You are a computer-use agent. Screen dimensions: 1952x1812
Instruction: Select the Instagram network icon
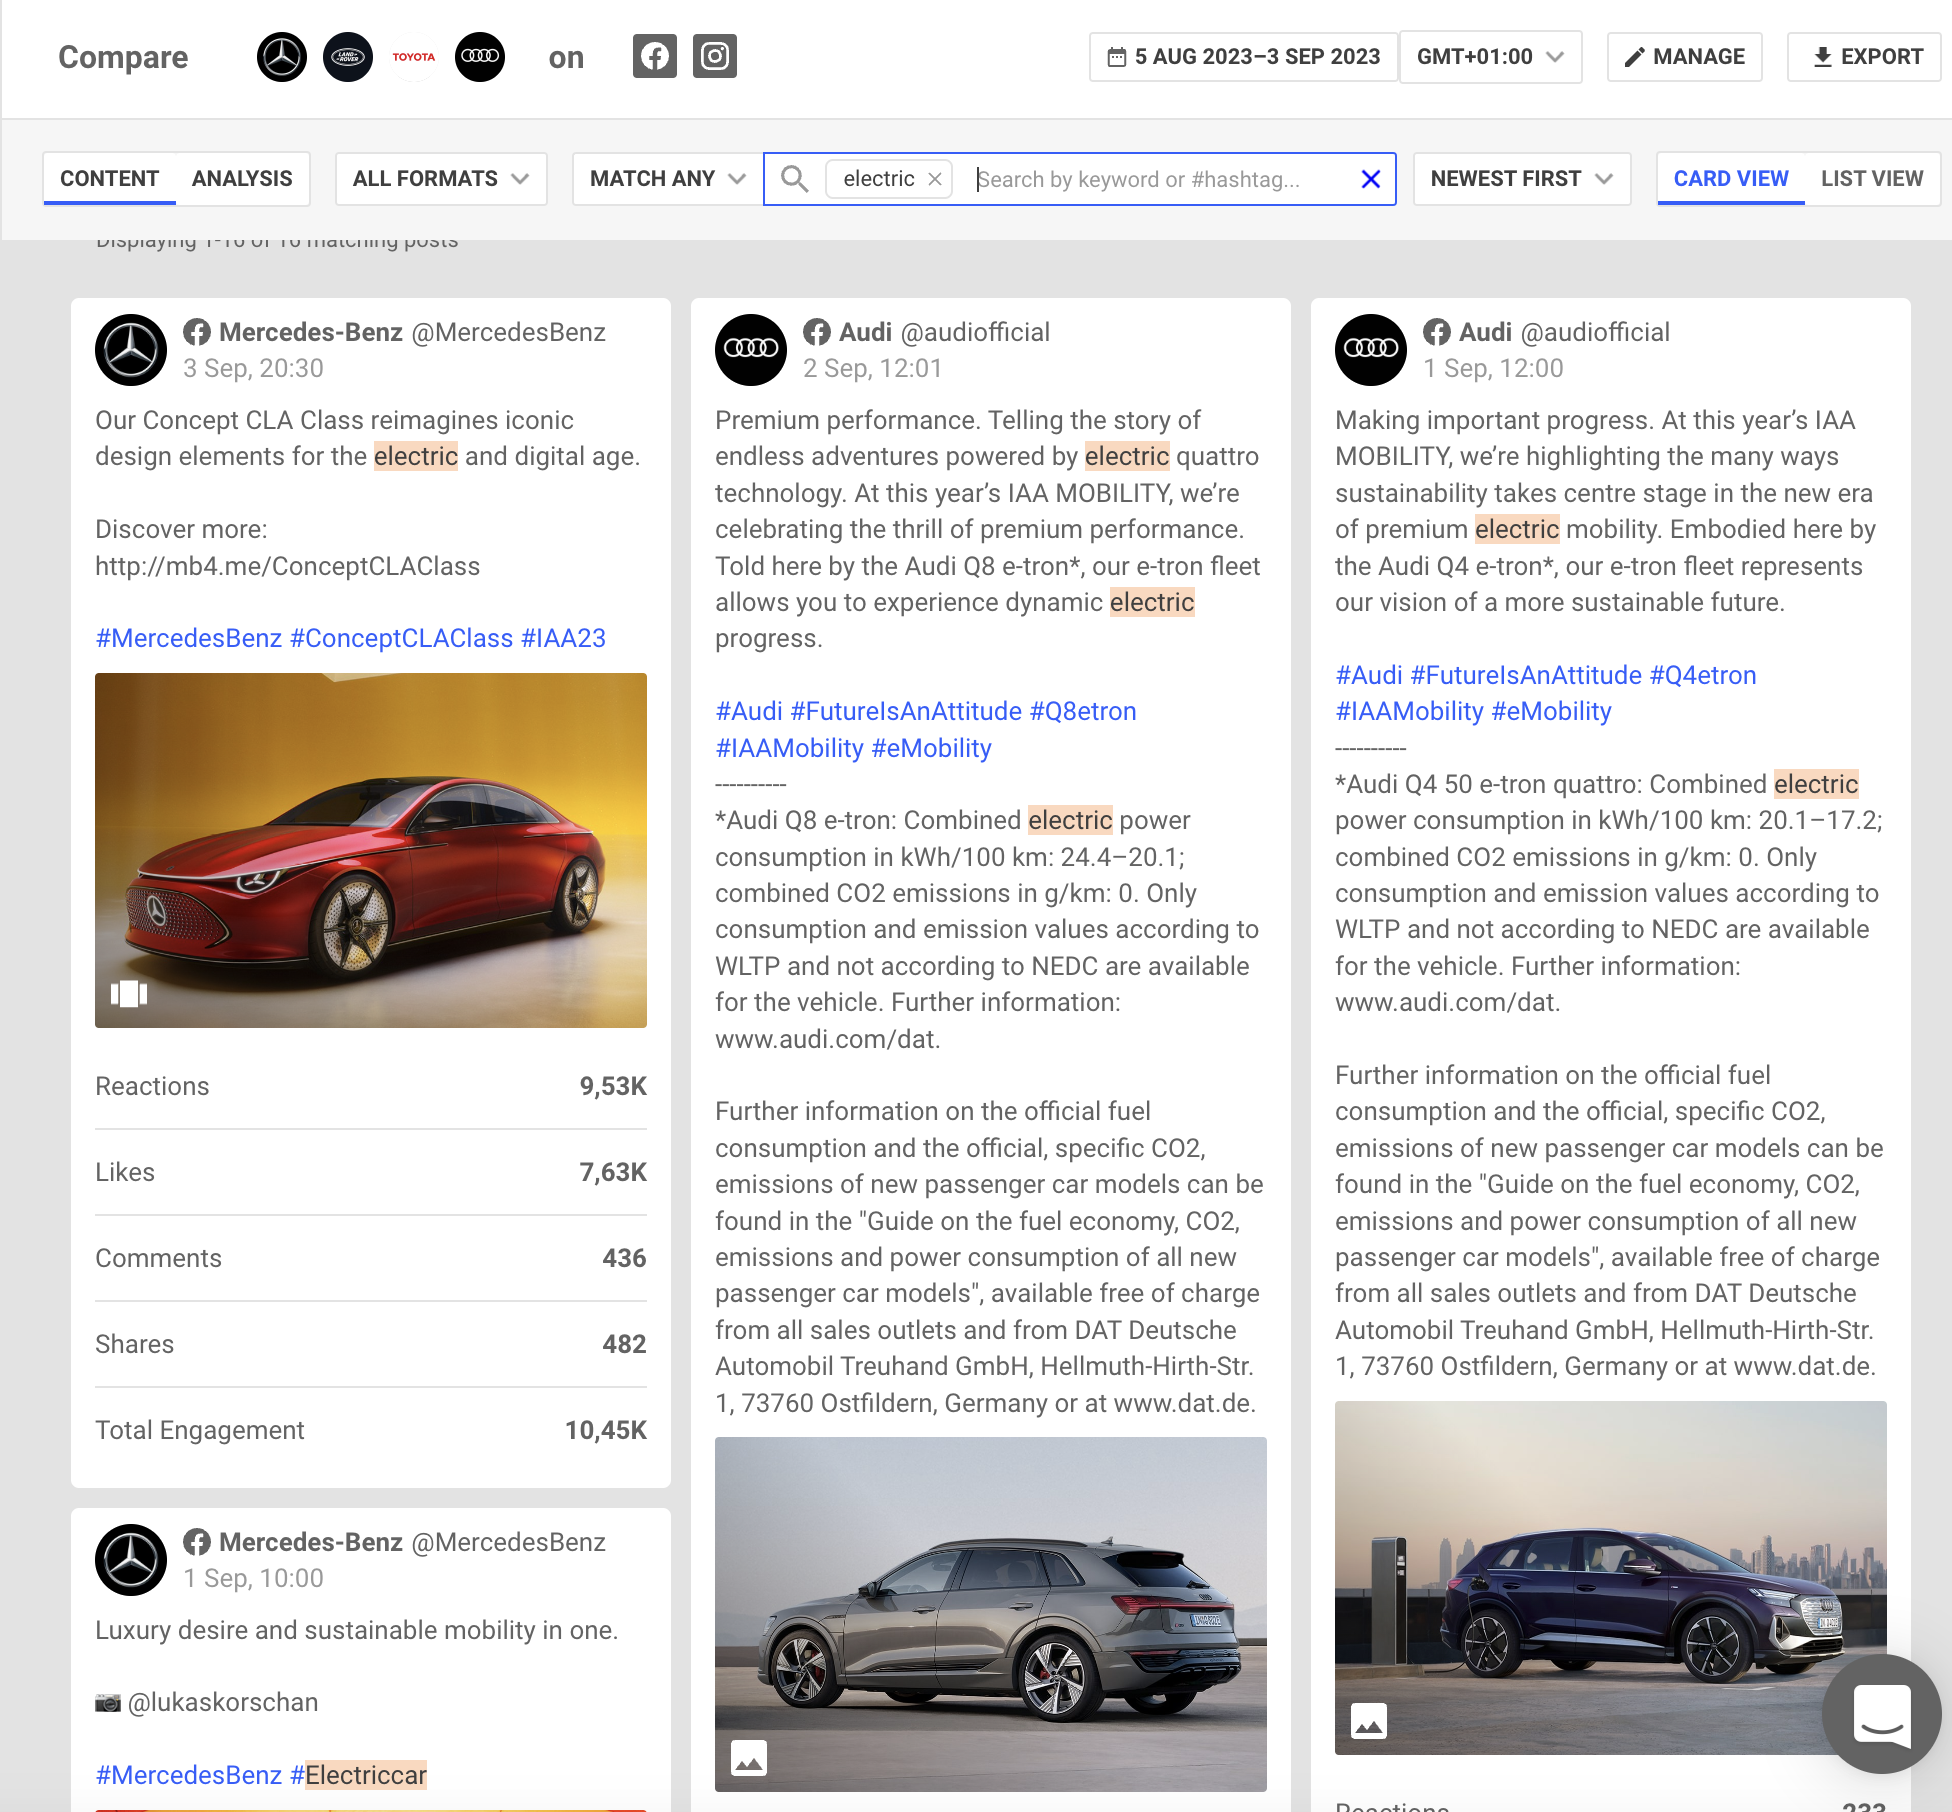pos(715,56)
